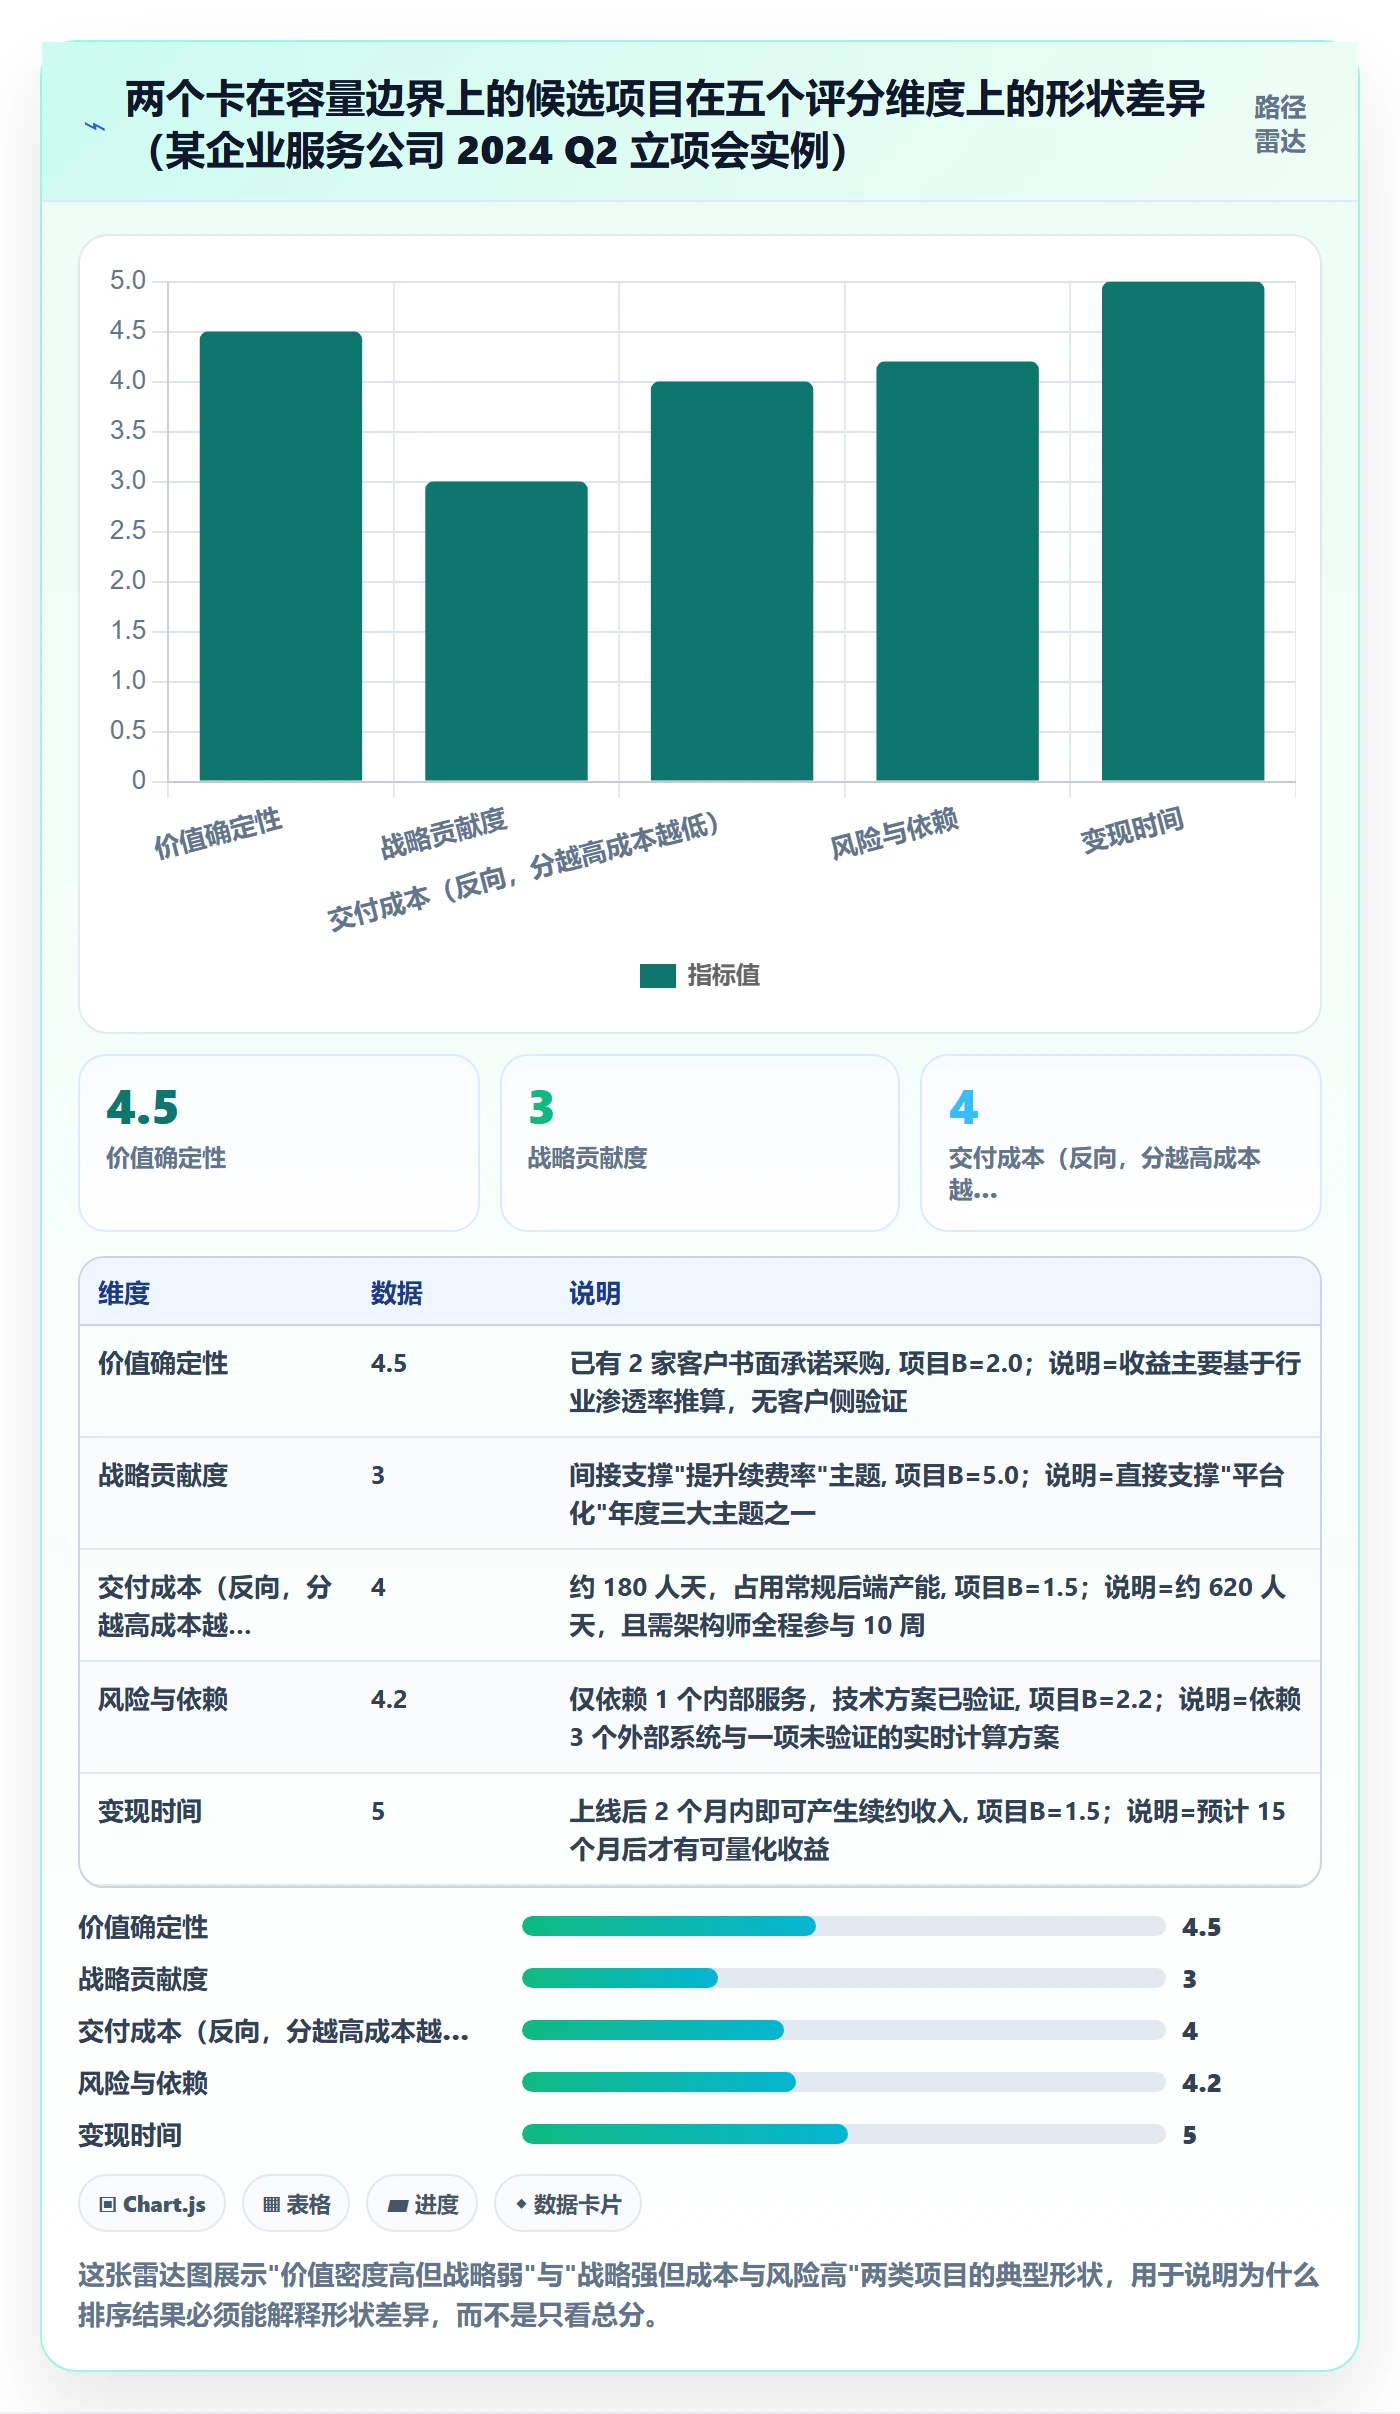The image size is (1400, 2414).
Task: Open the 4 交付成本 data card
Action: click(x=1121, y=1143)
